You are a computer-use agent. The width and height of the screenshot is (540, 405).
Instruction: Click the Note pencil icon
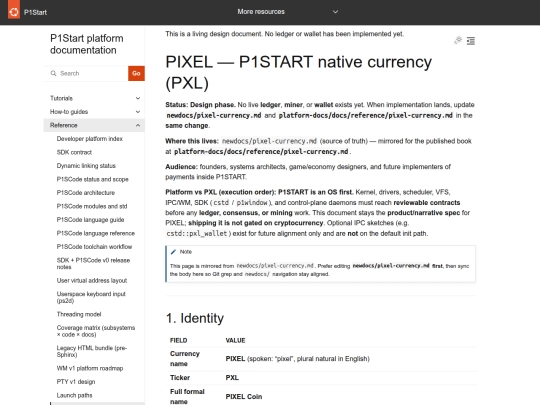[x=173, y=252]
